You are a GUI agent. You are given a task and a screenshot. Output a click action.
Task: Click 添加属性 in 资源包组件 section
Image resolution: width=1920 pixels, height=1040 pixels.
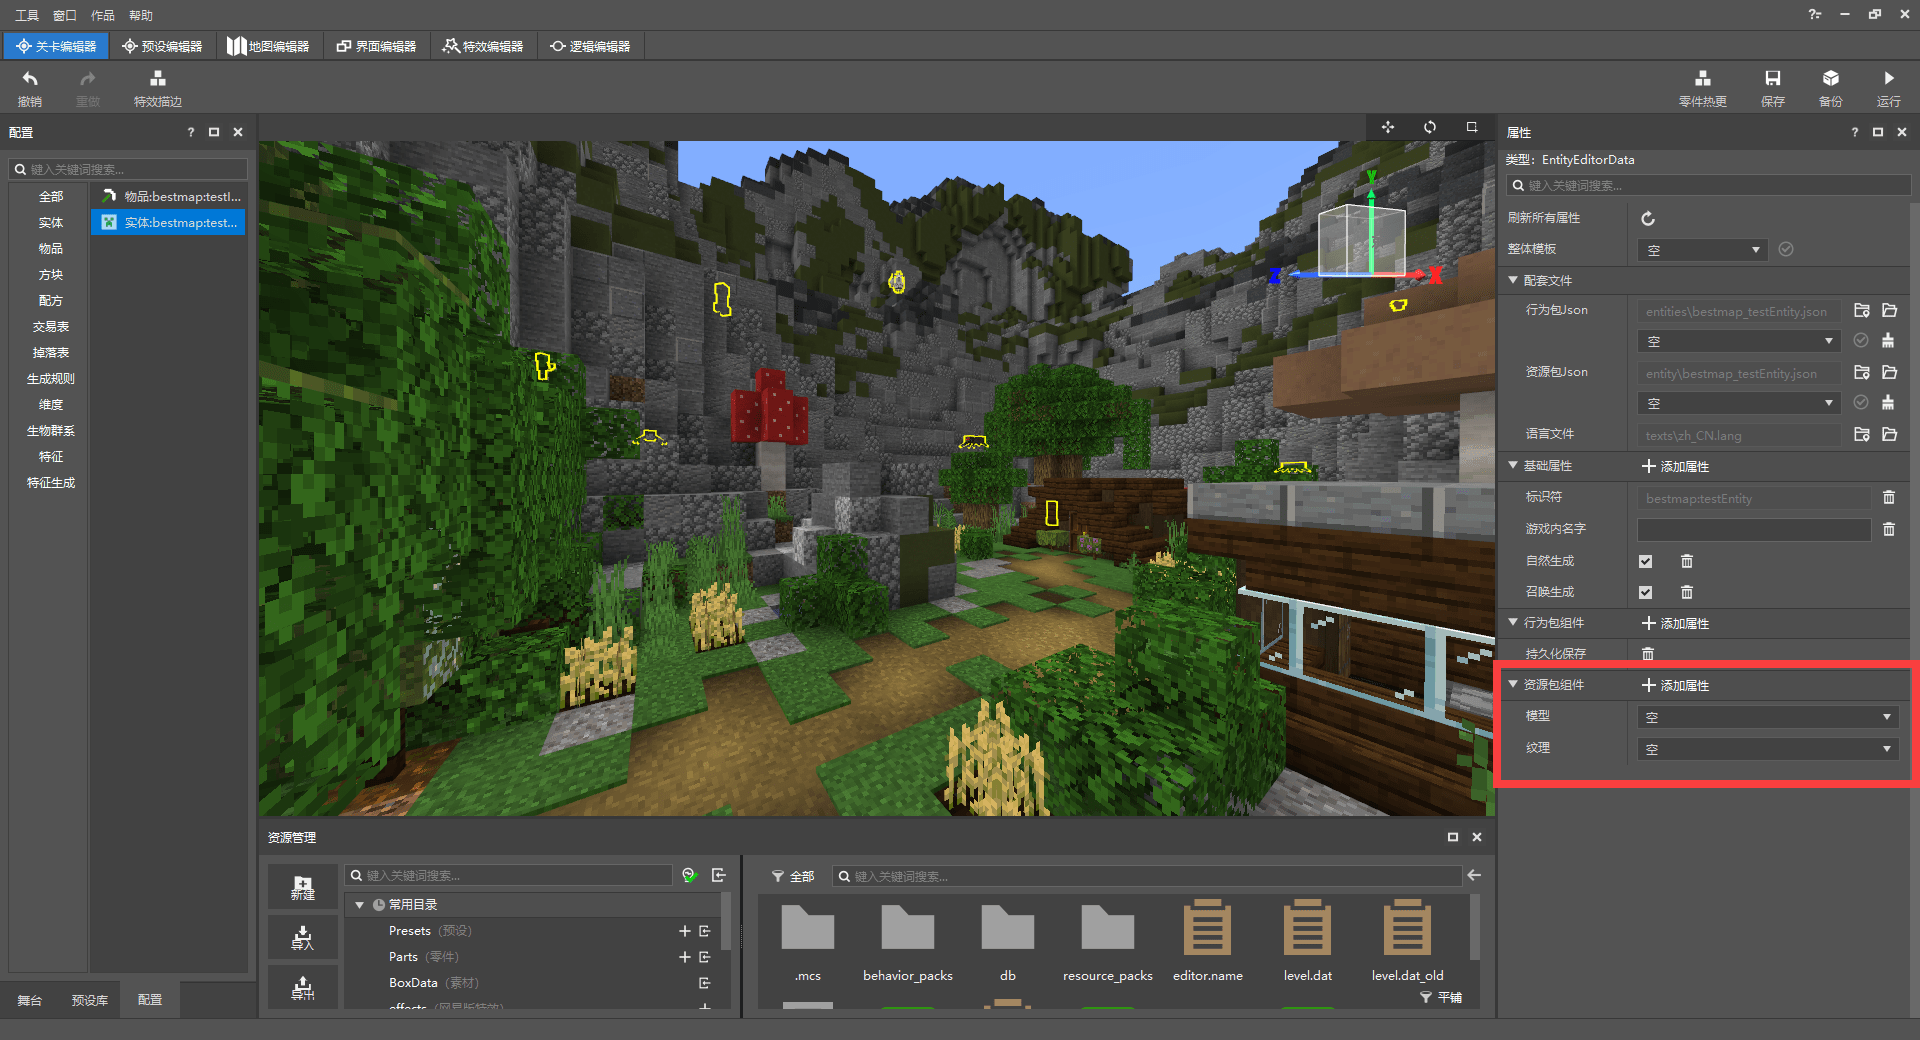[1676, 686]
